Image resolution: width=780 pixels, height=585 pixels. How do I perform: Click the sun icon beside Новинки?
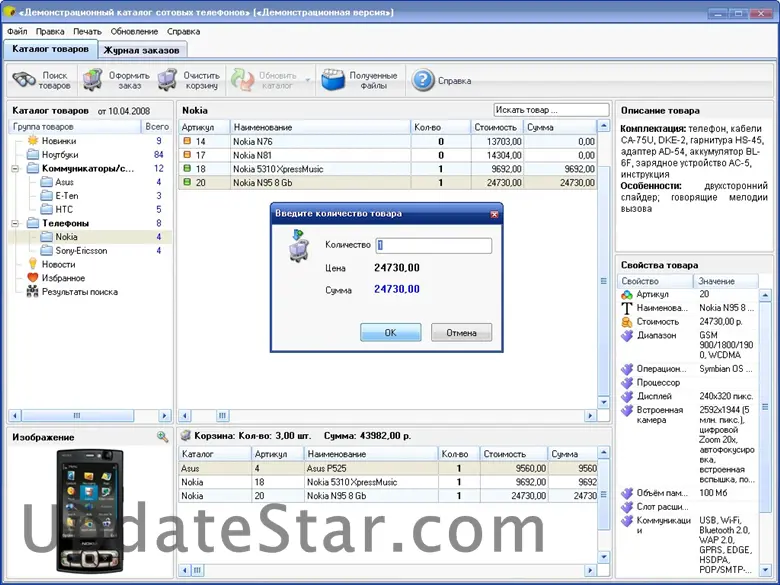(x=33, y=141)
